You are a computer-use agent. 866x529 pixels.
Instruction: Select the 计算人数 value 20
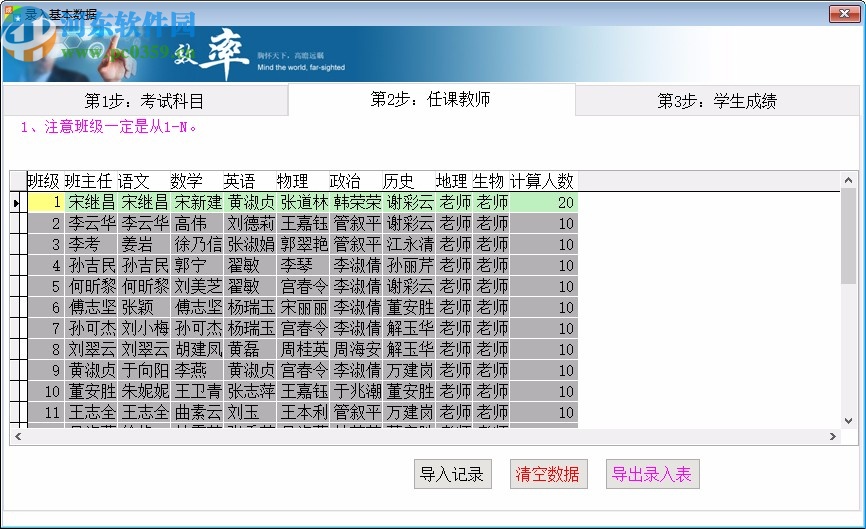[x=544, y=203]
